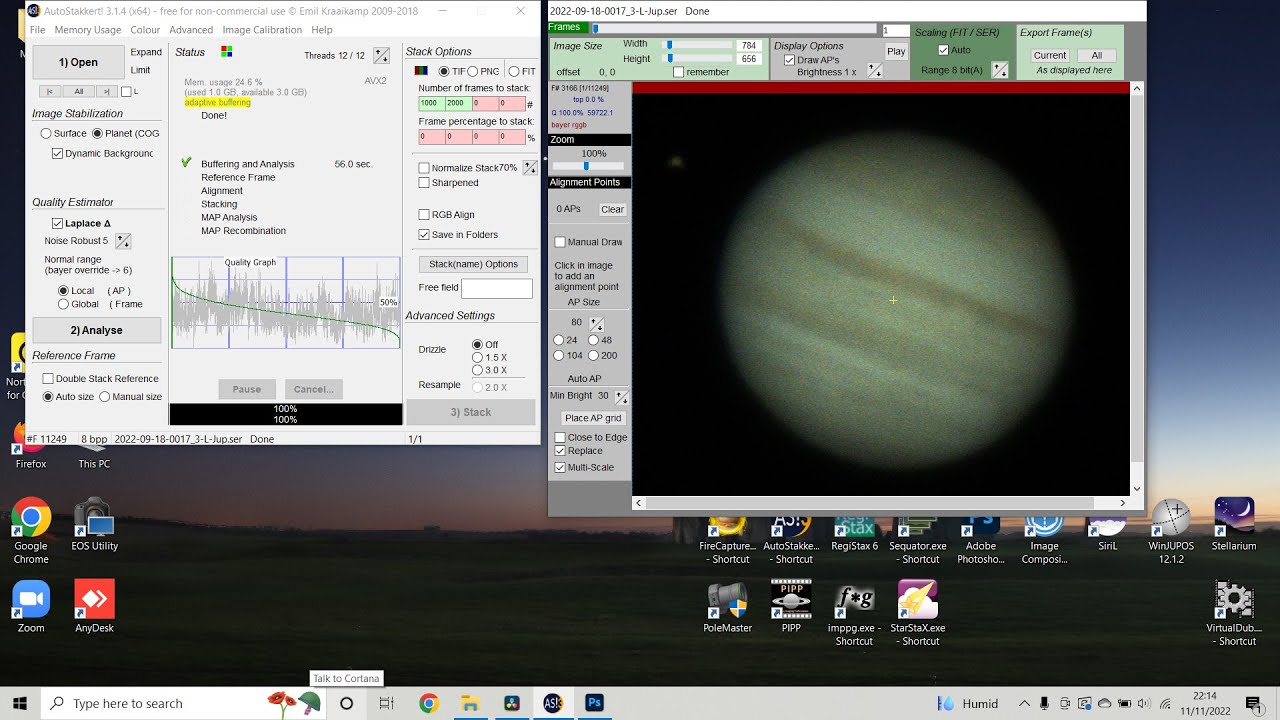
Task: Click DaVinci Resolve icon in taskbar
Action: tap(511, 703)
